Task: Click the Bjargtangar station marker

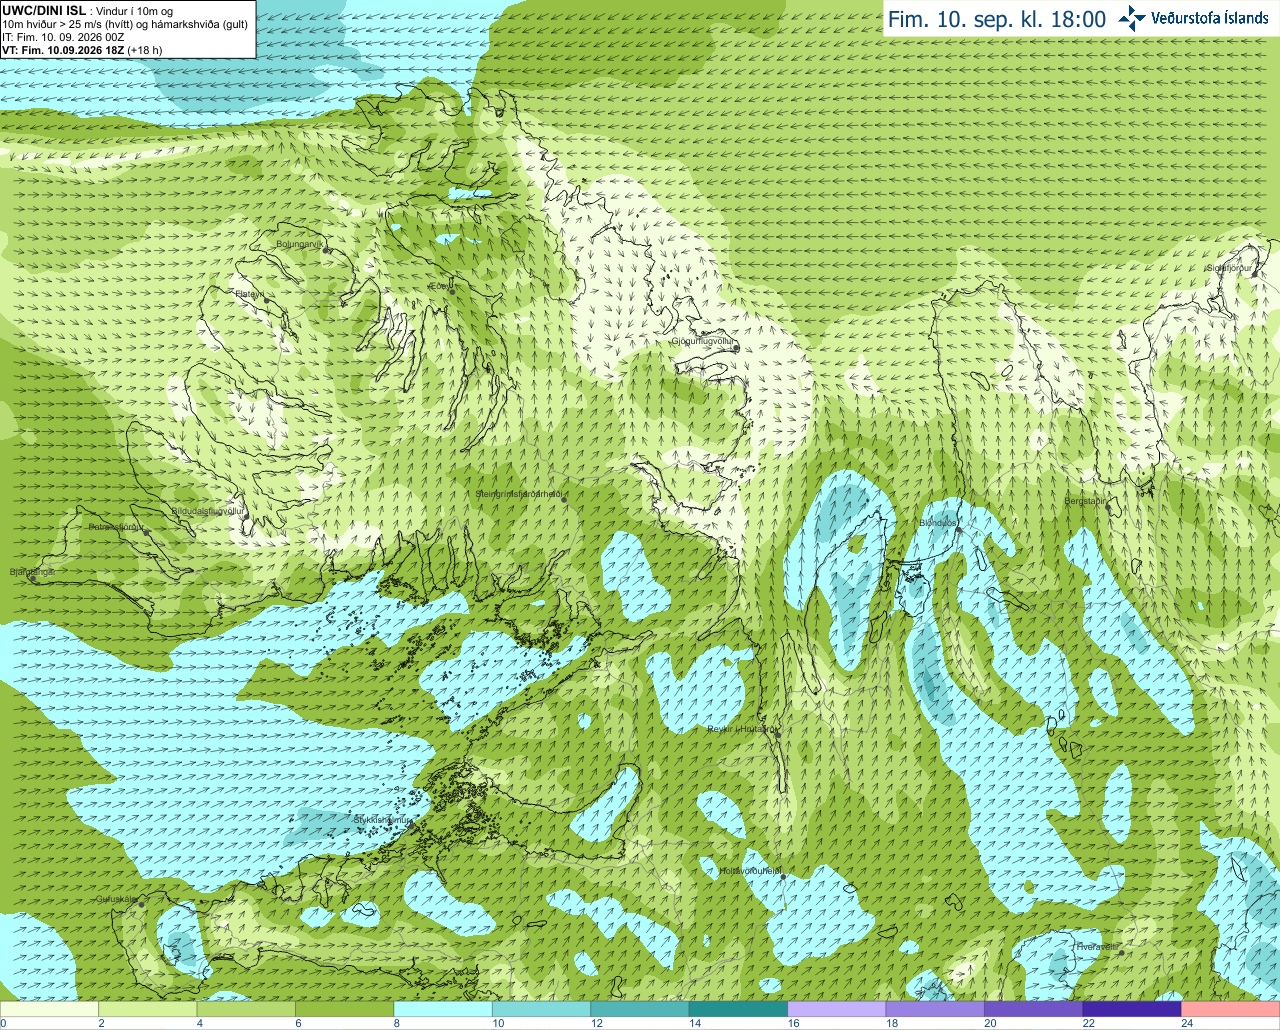Action: click(33, 578)
